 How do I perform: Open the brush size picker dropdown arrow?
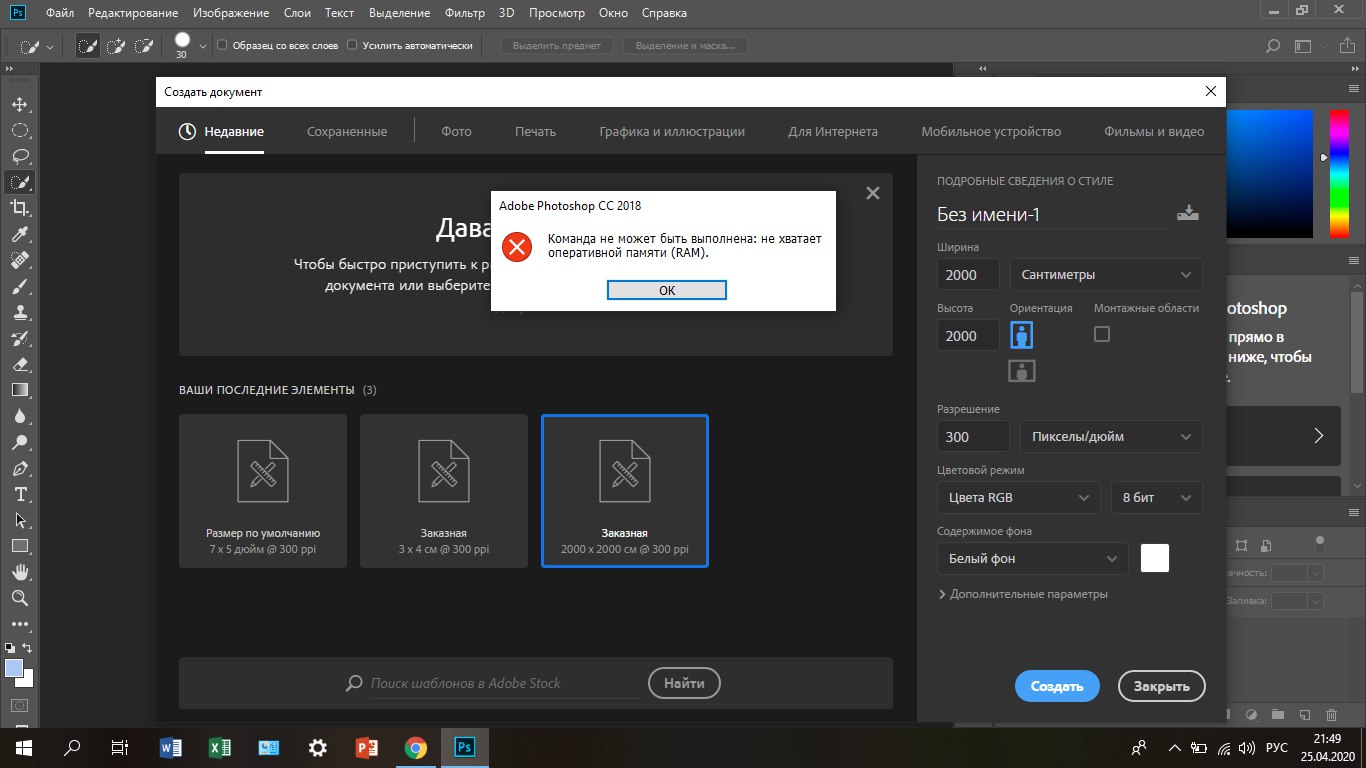204,46
